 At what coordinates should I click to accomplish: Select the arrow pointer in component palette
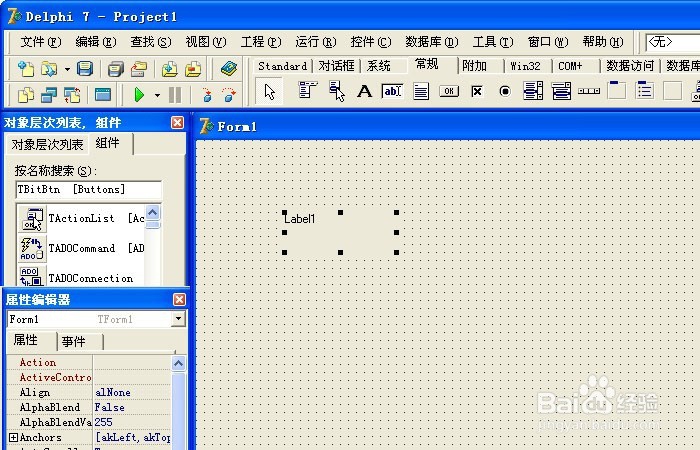click(270, 92)
